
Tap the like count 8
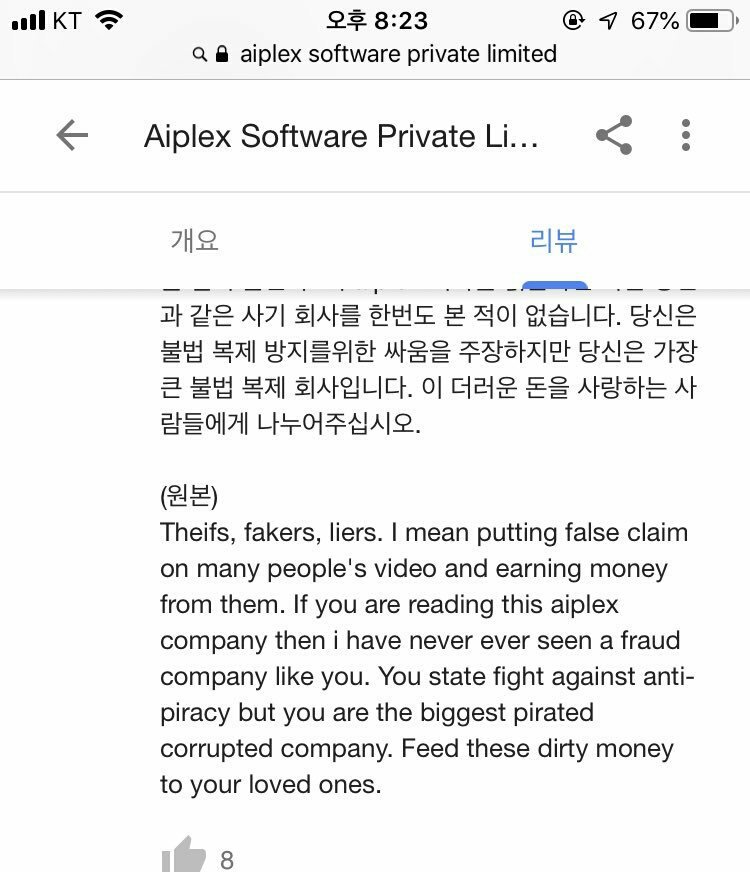[x=227, y=860]
